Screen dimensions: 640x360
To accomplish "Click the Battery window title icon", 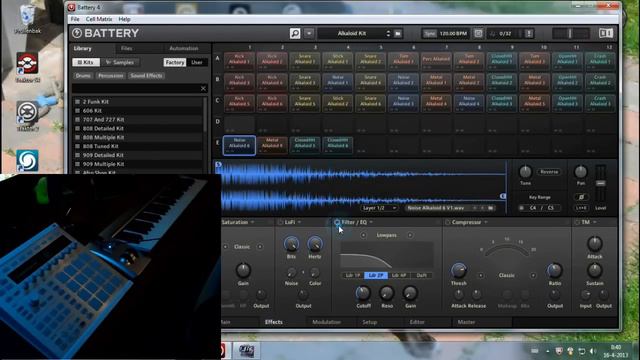I will click(71, 7).
